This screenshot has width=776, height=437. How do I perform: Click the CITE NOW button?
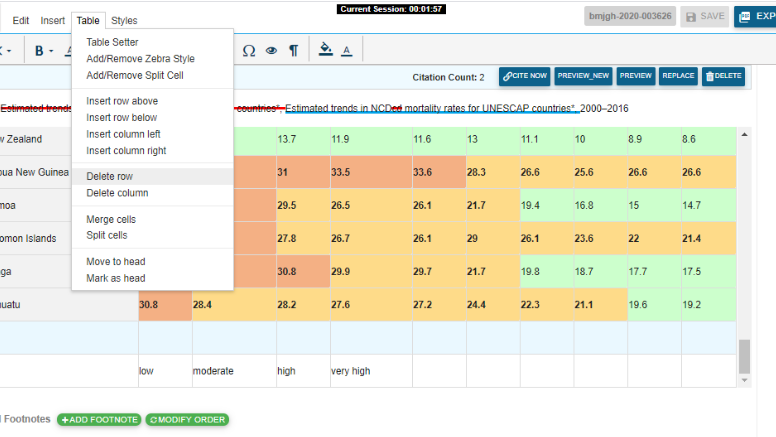[525, 76]
